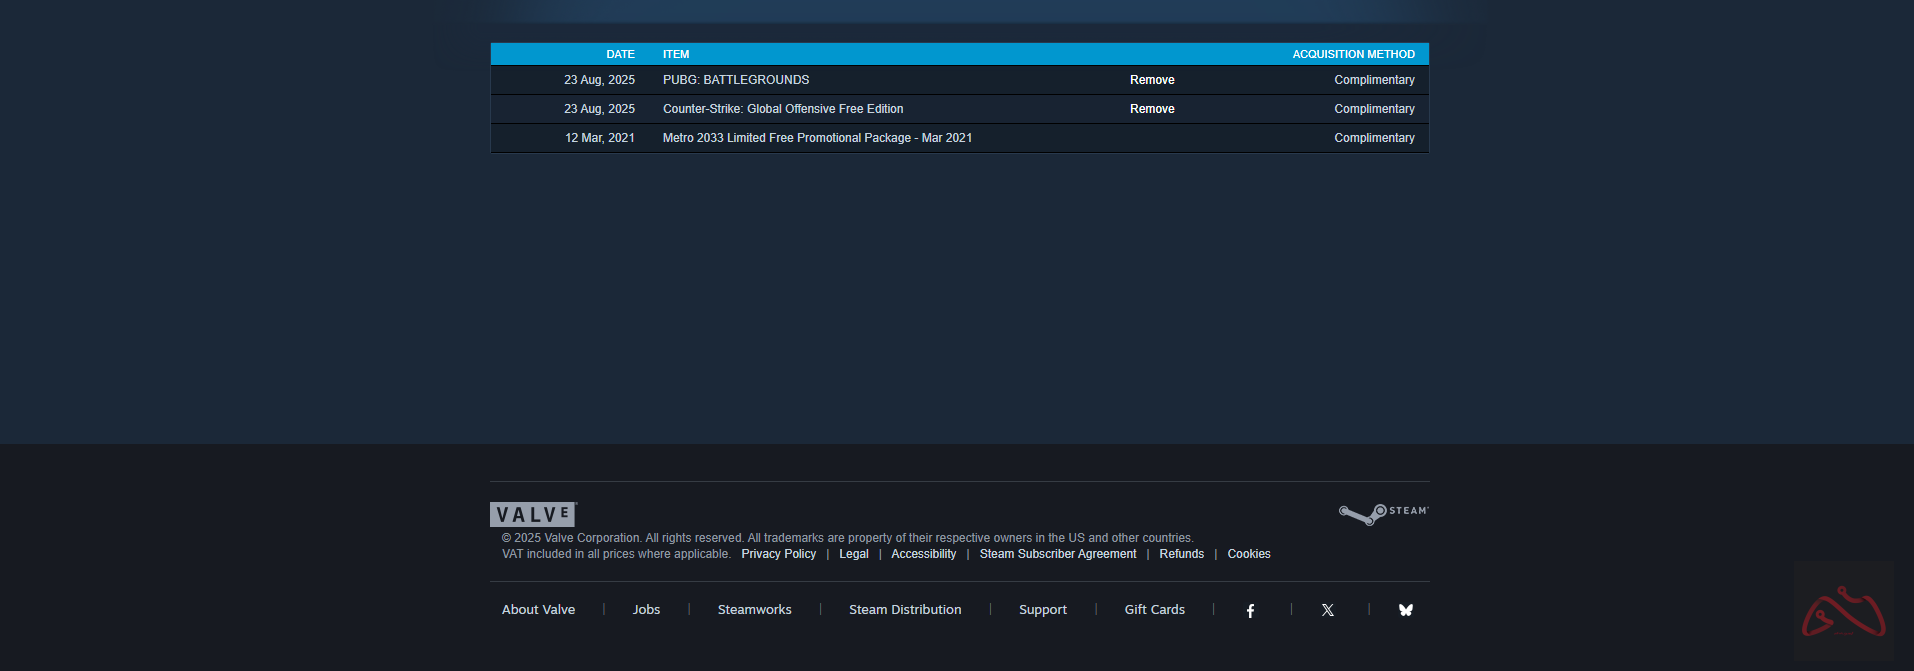Open the Cookies link
Screen dimensions: 1914x671
click(x=1249, y=554)
